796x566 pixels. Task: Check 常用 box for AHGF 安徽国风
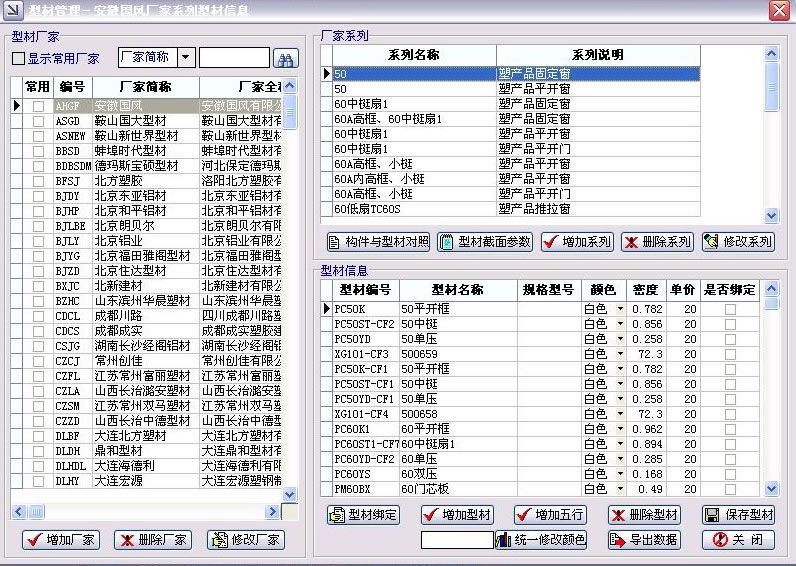click(38, 106)
